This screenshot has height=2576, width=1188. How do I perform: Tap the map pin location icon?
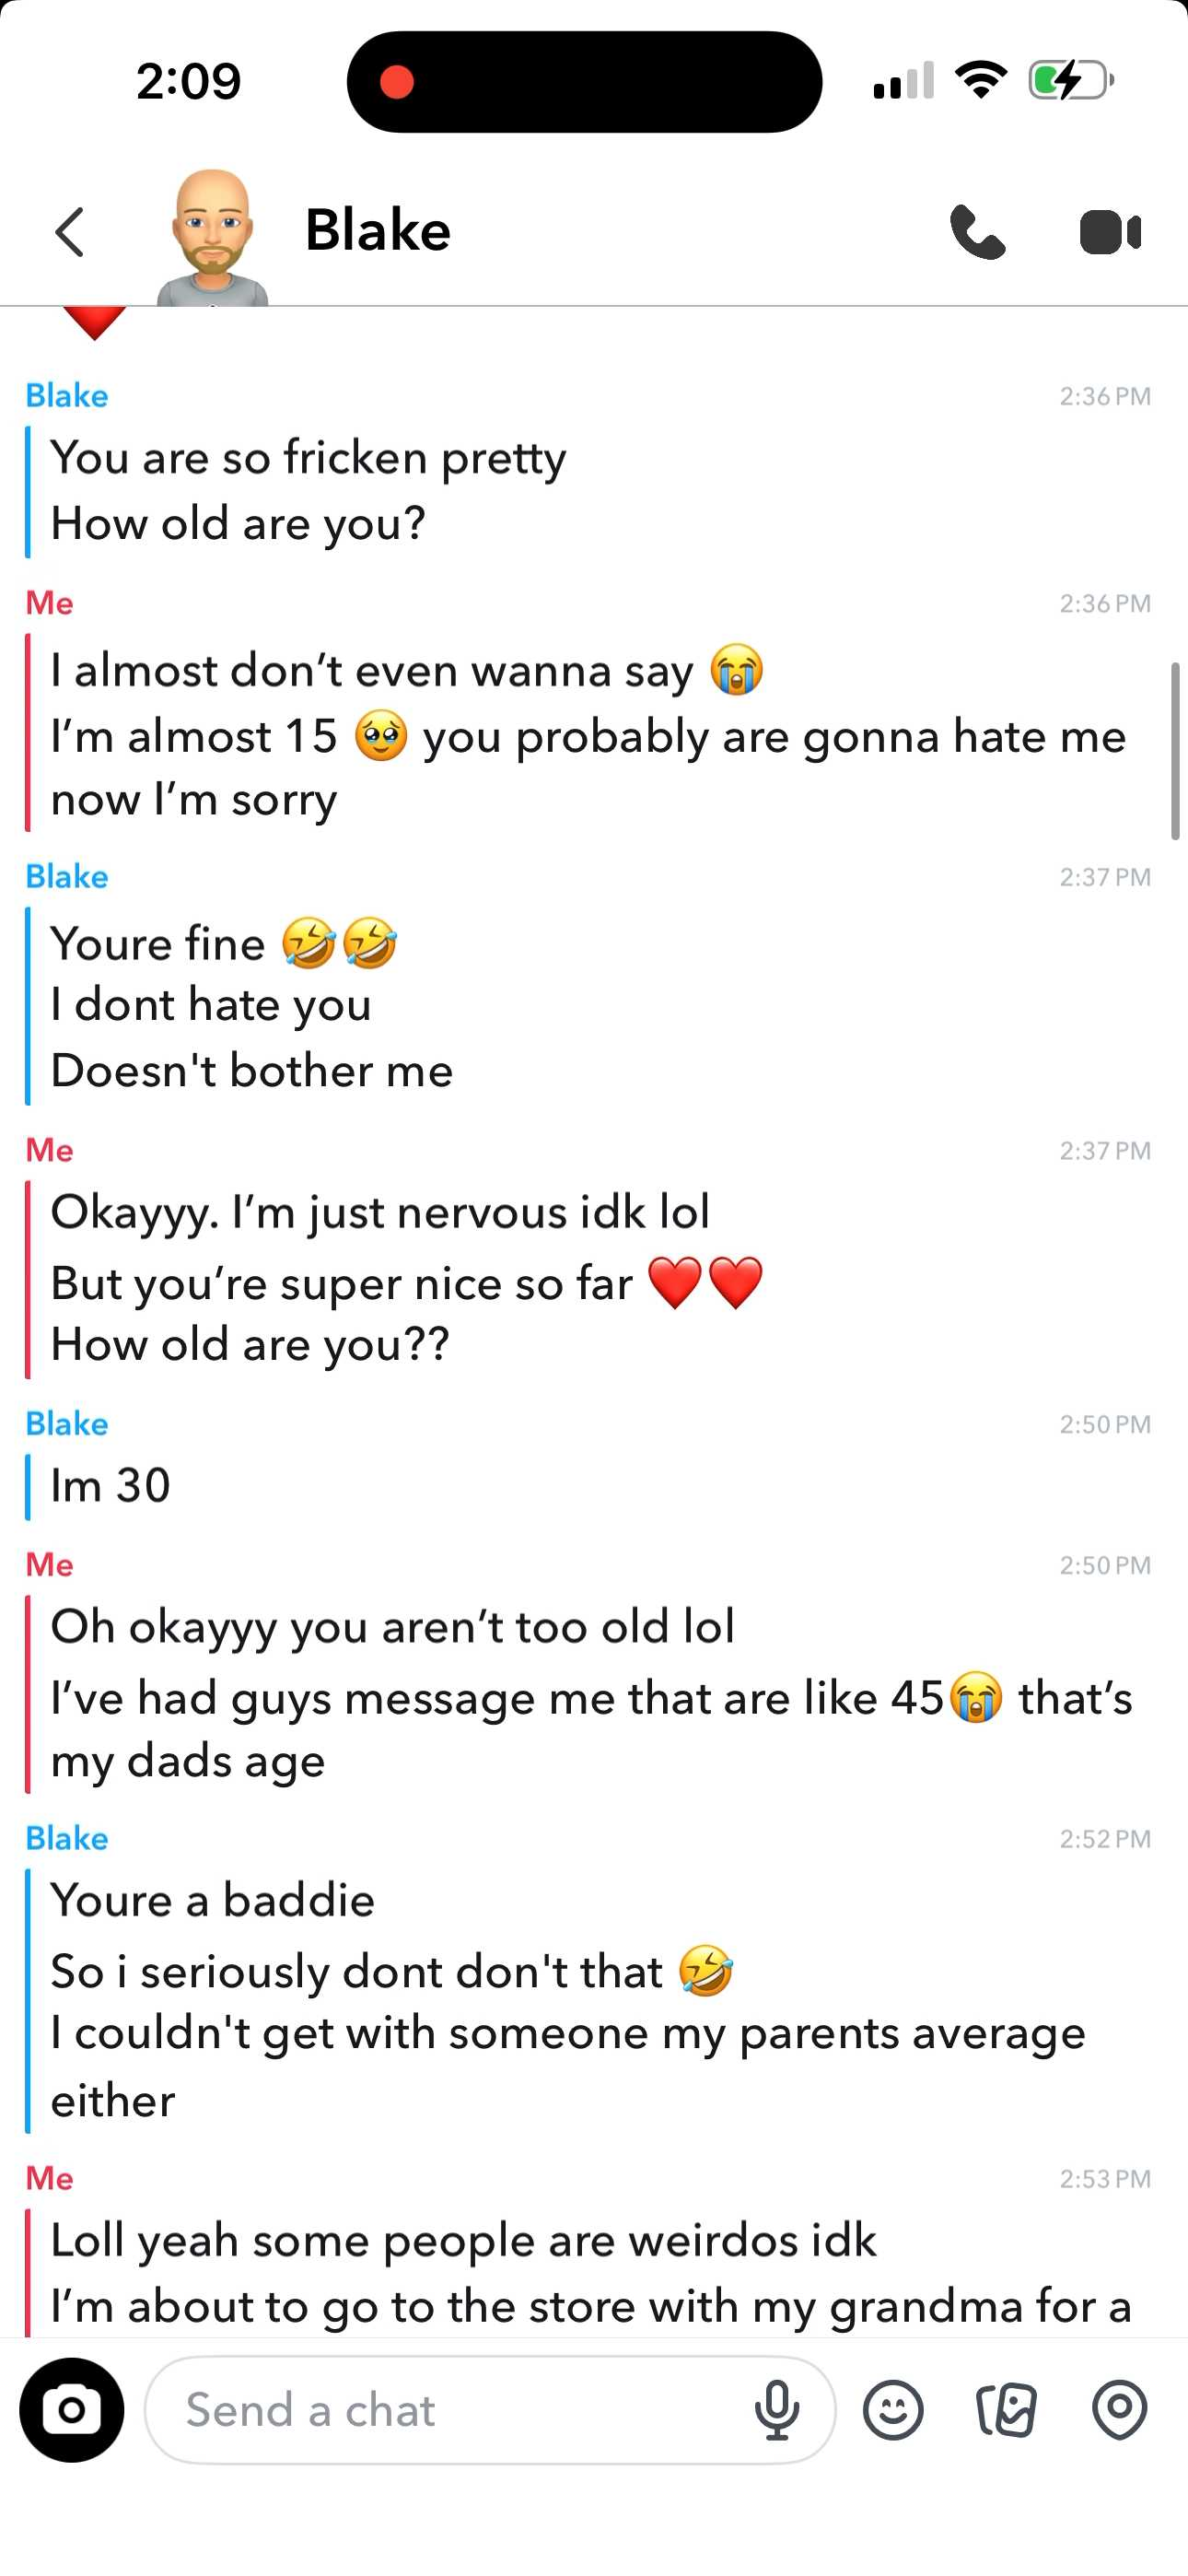pyautogui.click(x=1119, y=2410)
